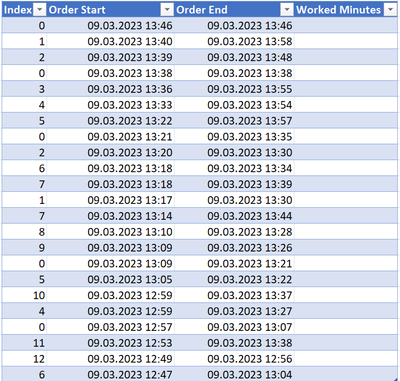The width and height of the screenshot is (400, 381).
Task: Select Order Start cell 09.03.2023 13:38
Action: [110, 73]
